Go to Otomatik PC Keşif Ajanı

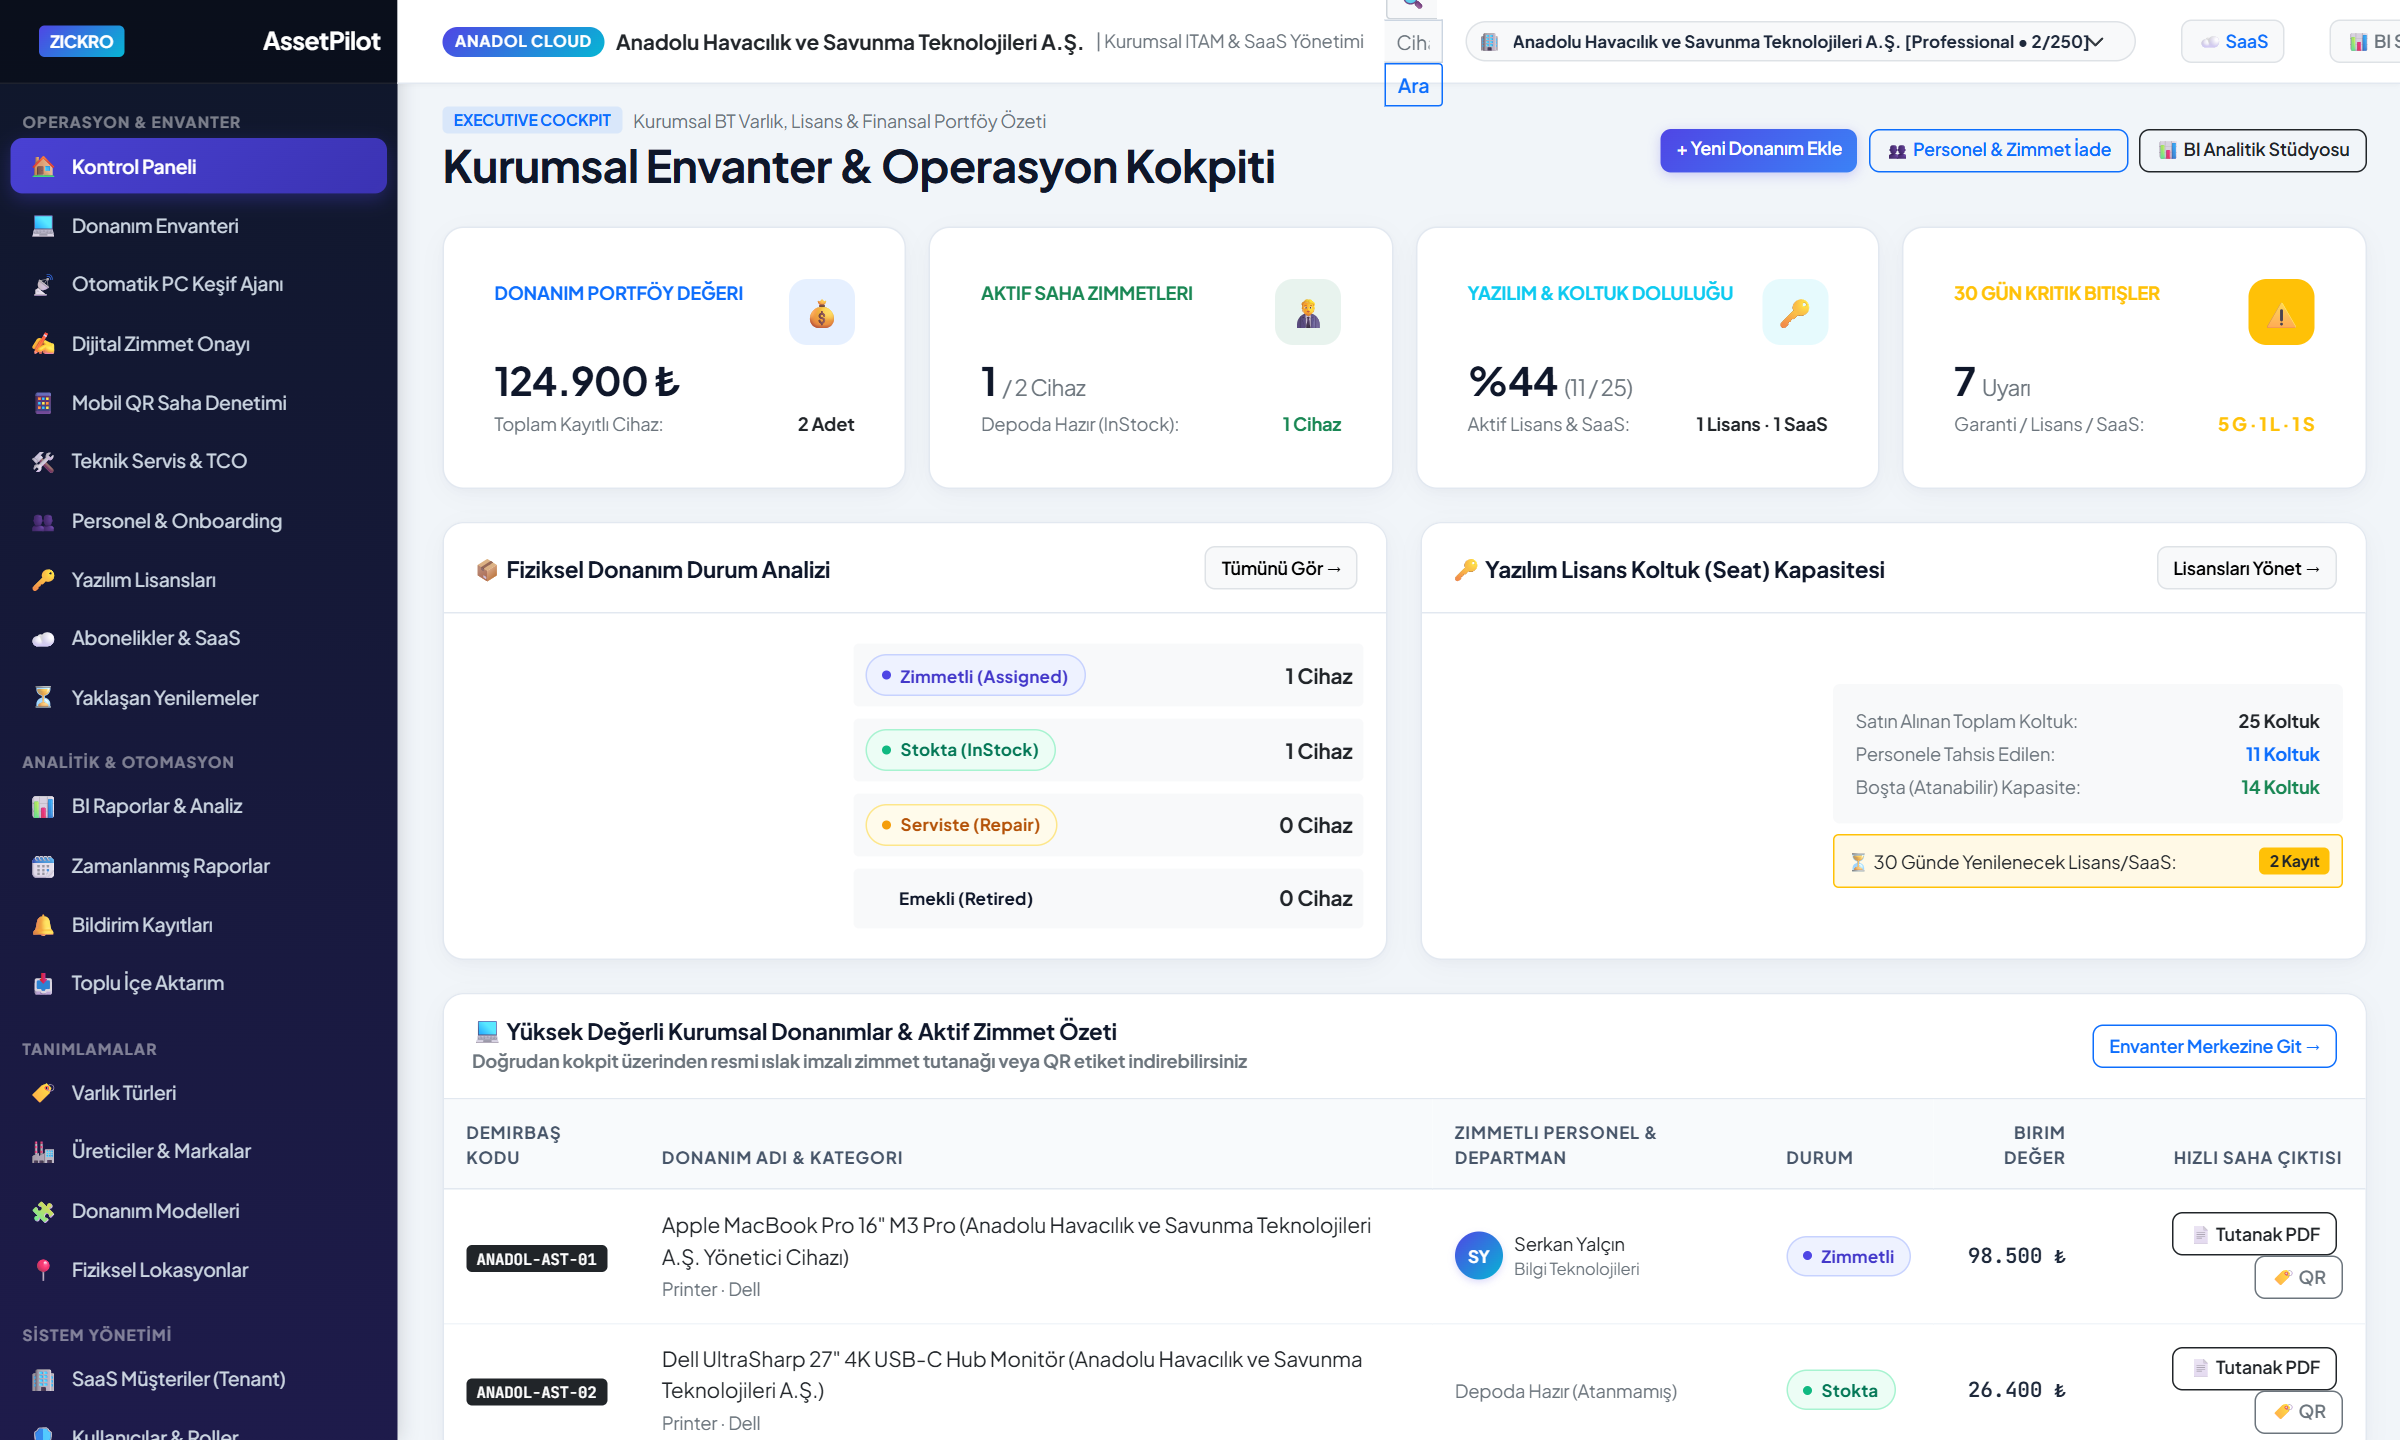(198, 284)
